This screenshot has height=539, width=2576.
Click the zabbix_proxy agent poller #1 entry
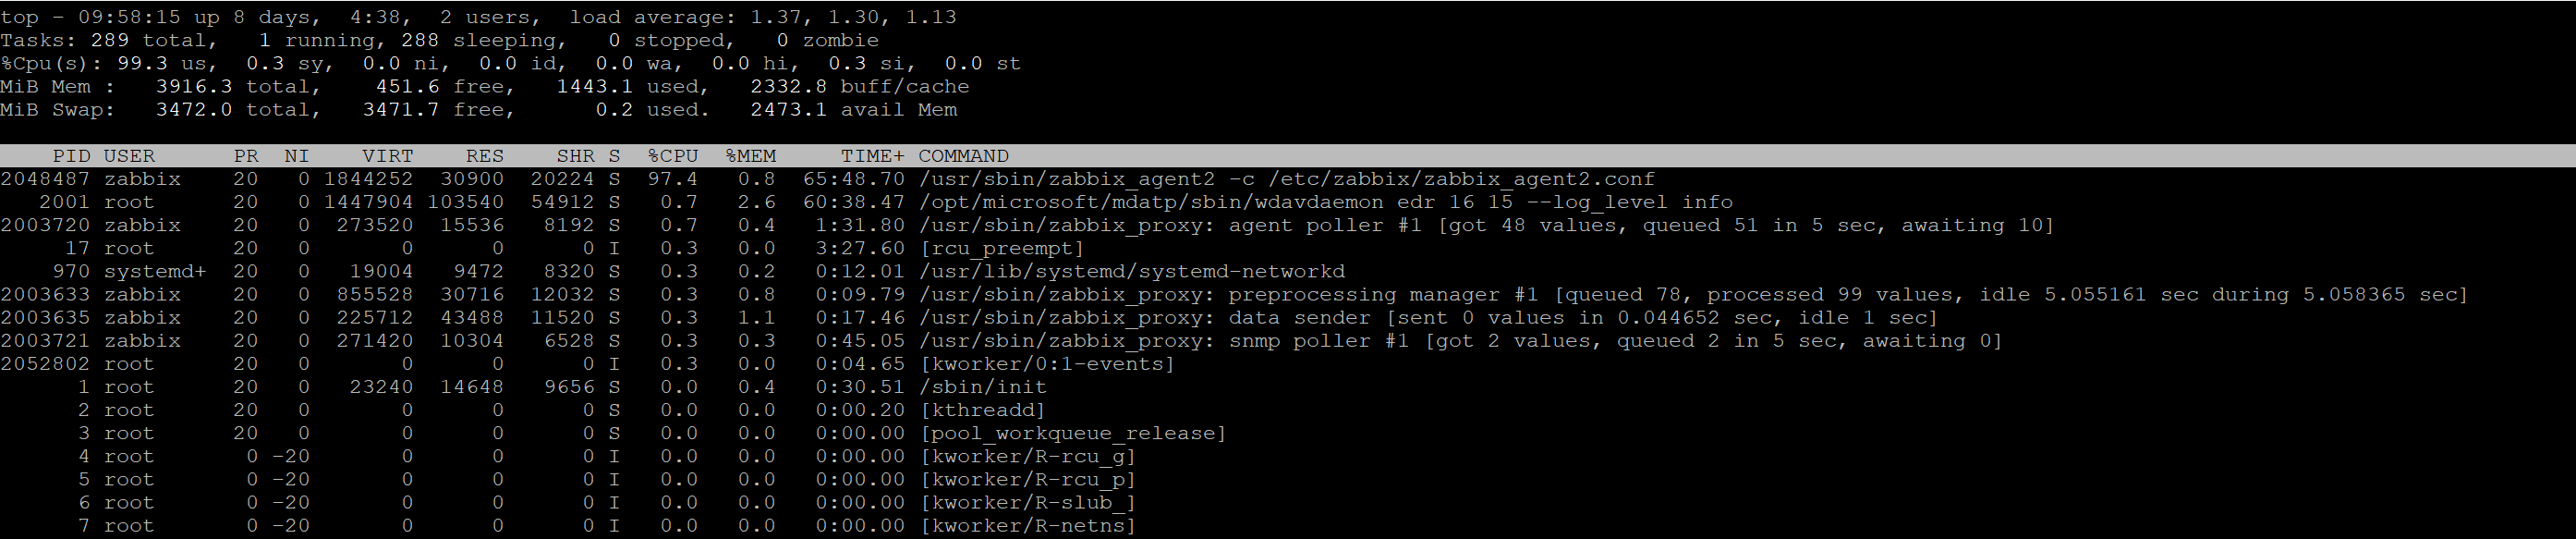[x=1485, y=225]
